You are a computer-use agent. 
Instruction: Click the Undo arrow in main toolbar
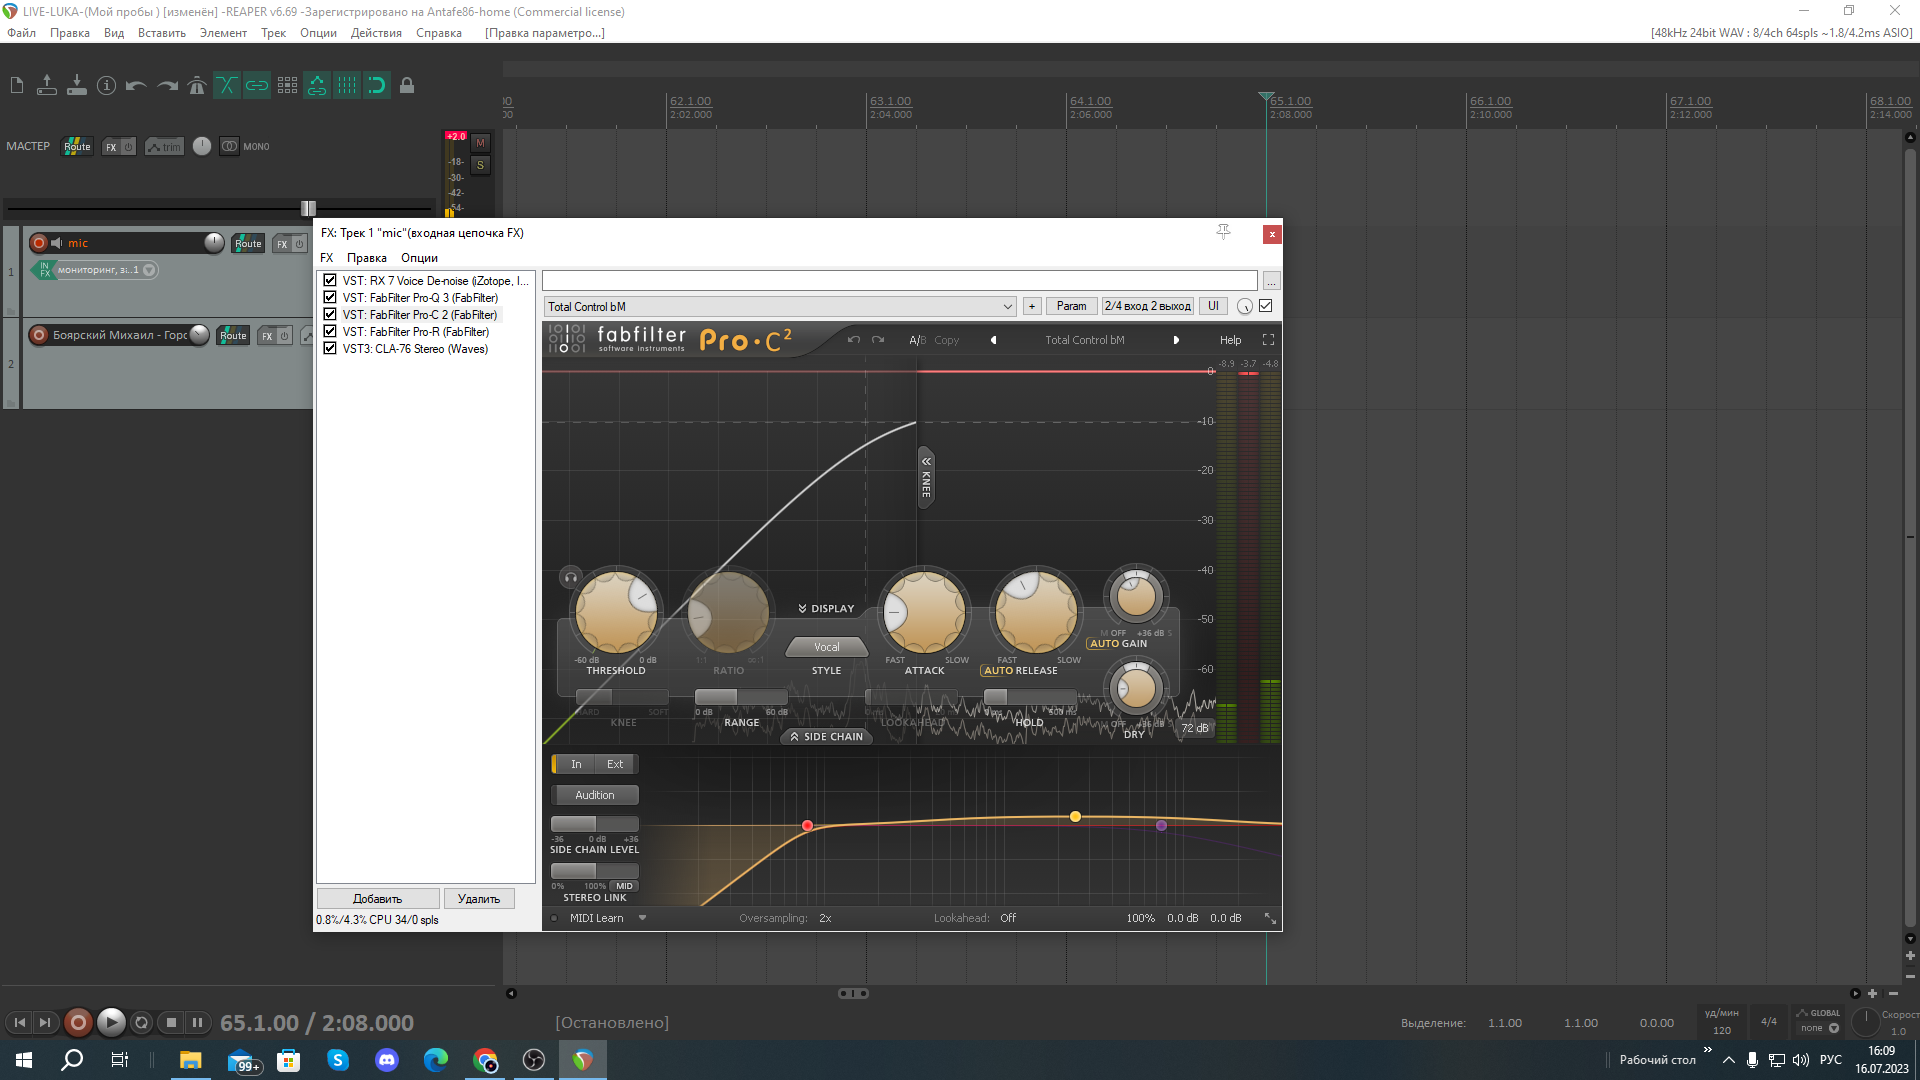[x=137, y=86]
